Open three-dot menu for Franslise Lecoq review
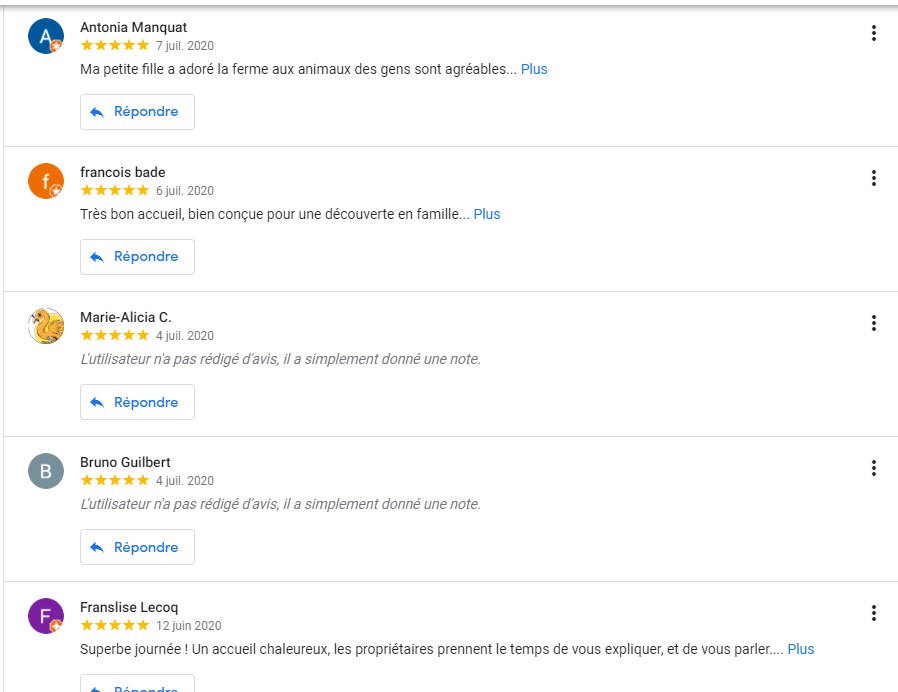The height and width of the screenshot is (692, 898). pos(873,613)
